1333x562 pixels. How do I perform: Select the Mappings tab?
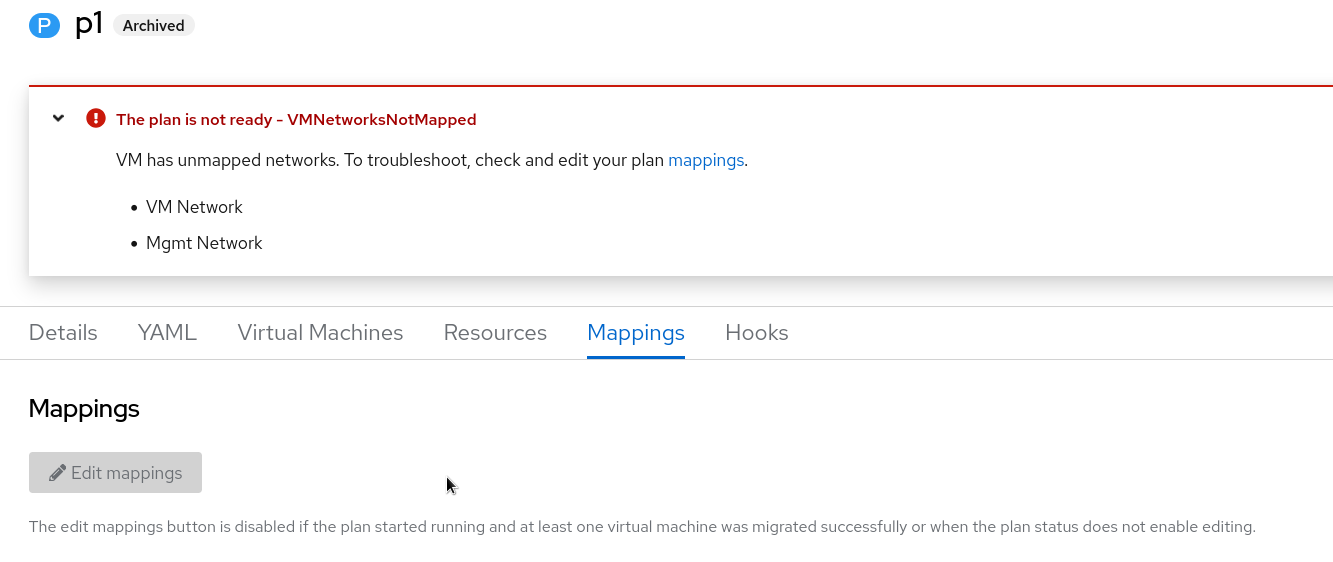(x=636, y=333)
